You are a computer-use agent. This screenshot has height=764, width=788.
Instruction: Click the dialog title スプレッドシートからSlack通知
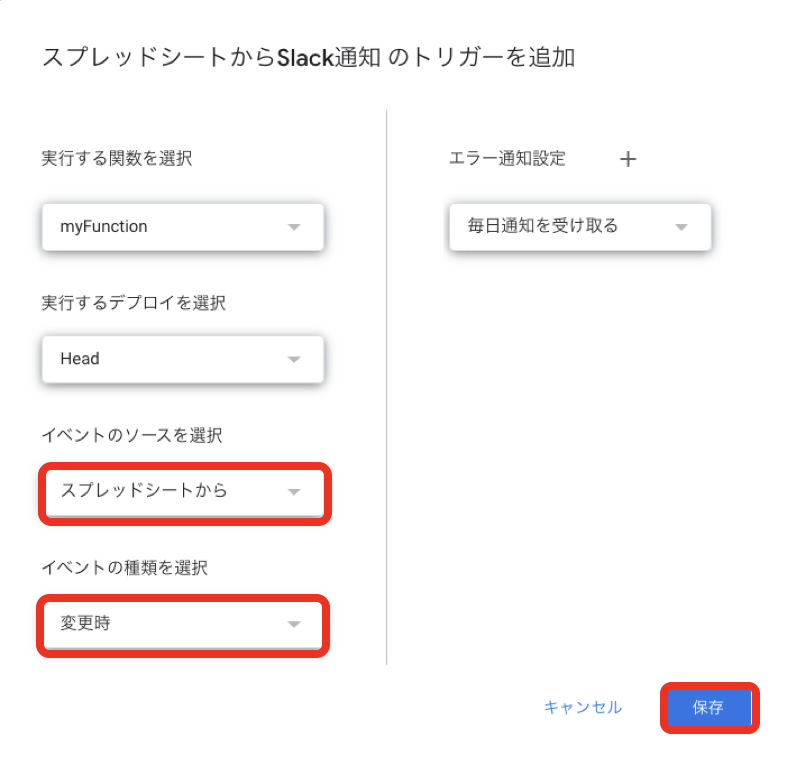[211, 57]
